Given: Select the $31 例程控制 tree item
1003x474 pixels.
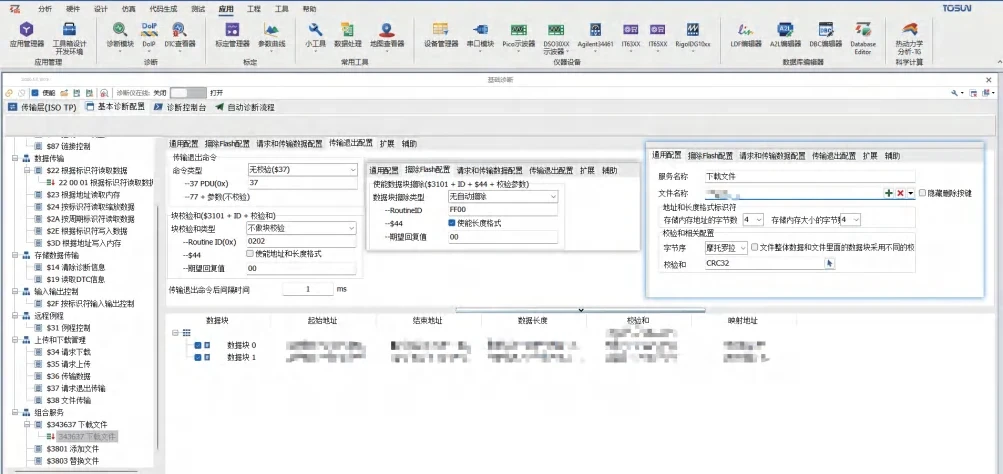Looking at the screenshot, I should (68, 328).
